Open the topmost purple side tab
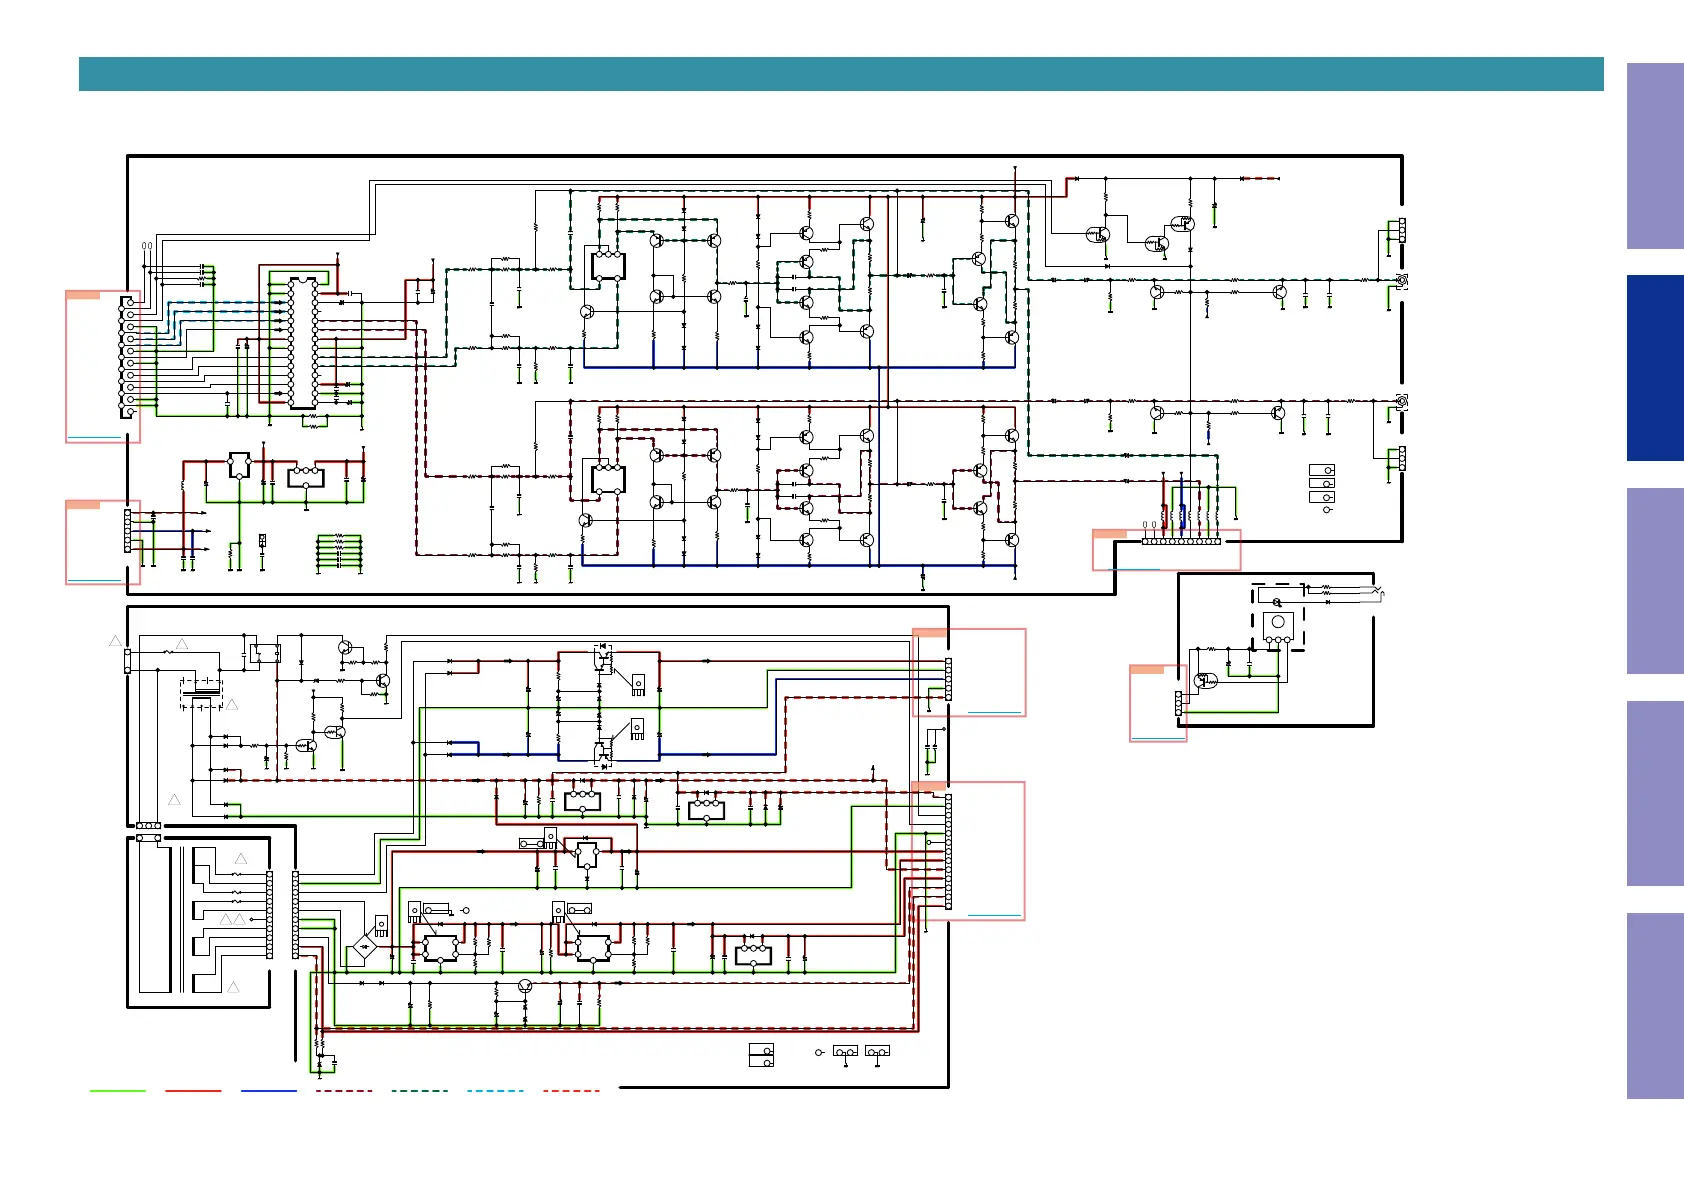The width and height of the screenshot is (1684, 1191). [x=1655, y=156]
